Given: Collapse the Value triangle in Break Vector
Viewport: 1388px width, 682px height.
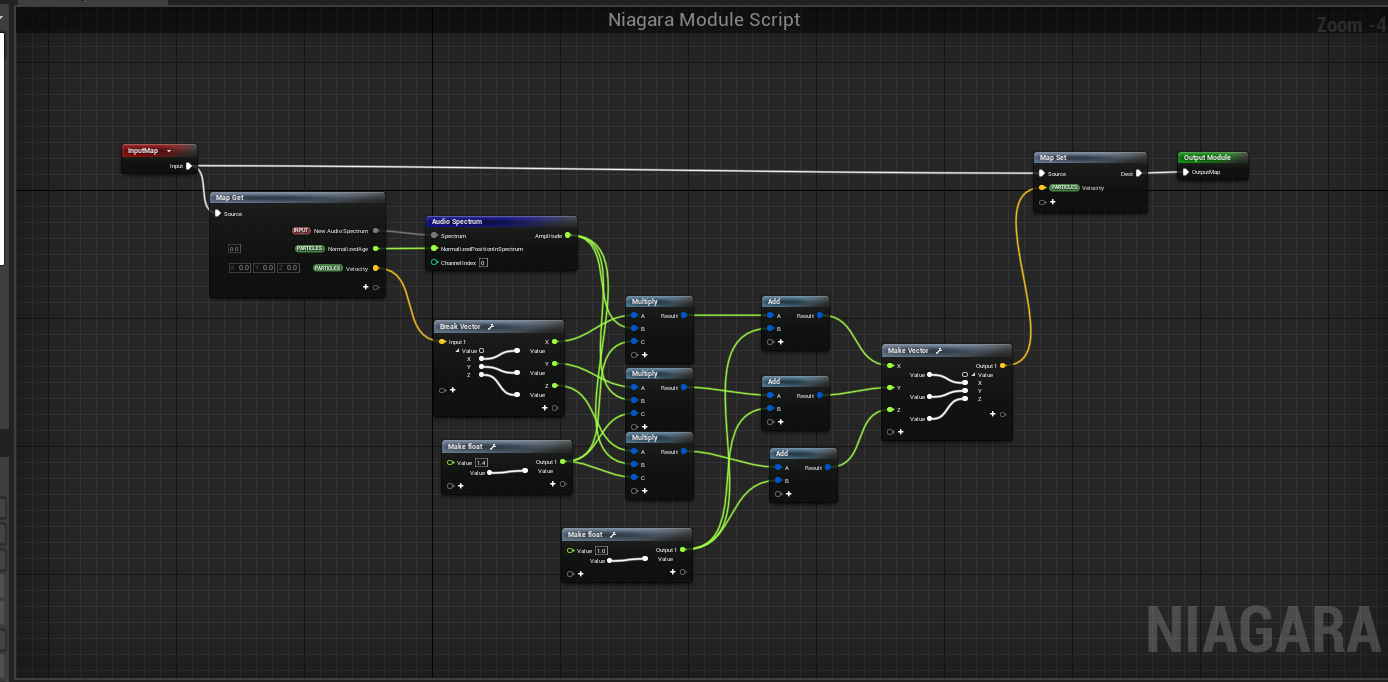Looking at the screenshot, I should coord(457,351).
